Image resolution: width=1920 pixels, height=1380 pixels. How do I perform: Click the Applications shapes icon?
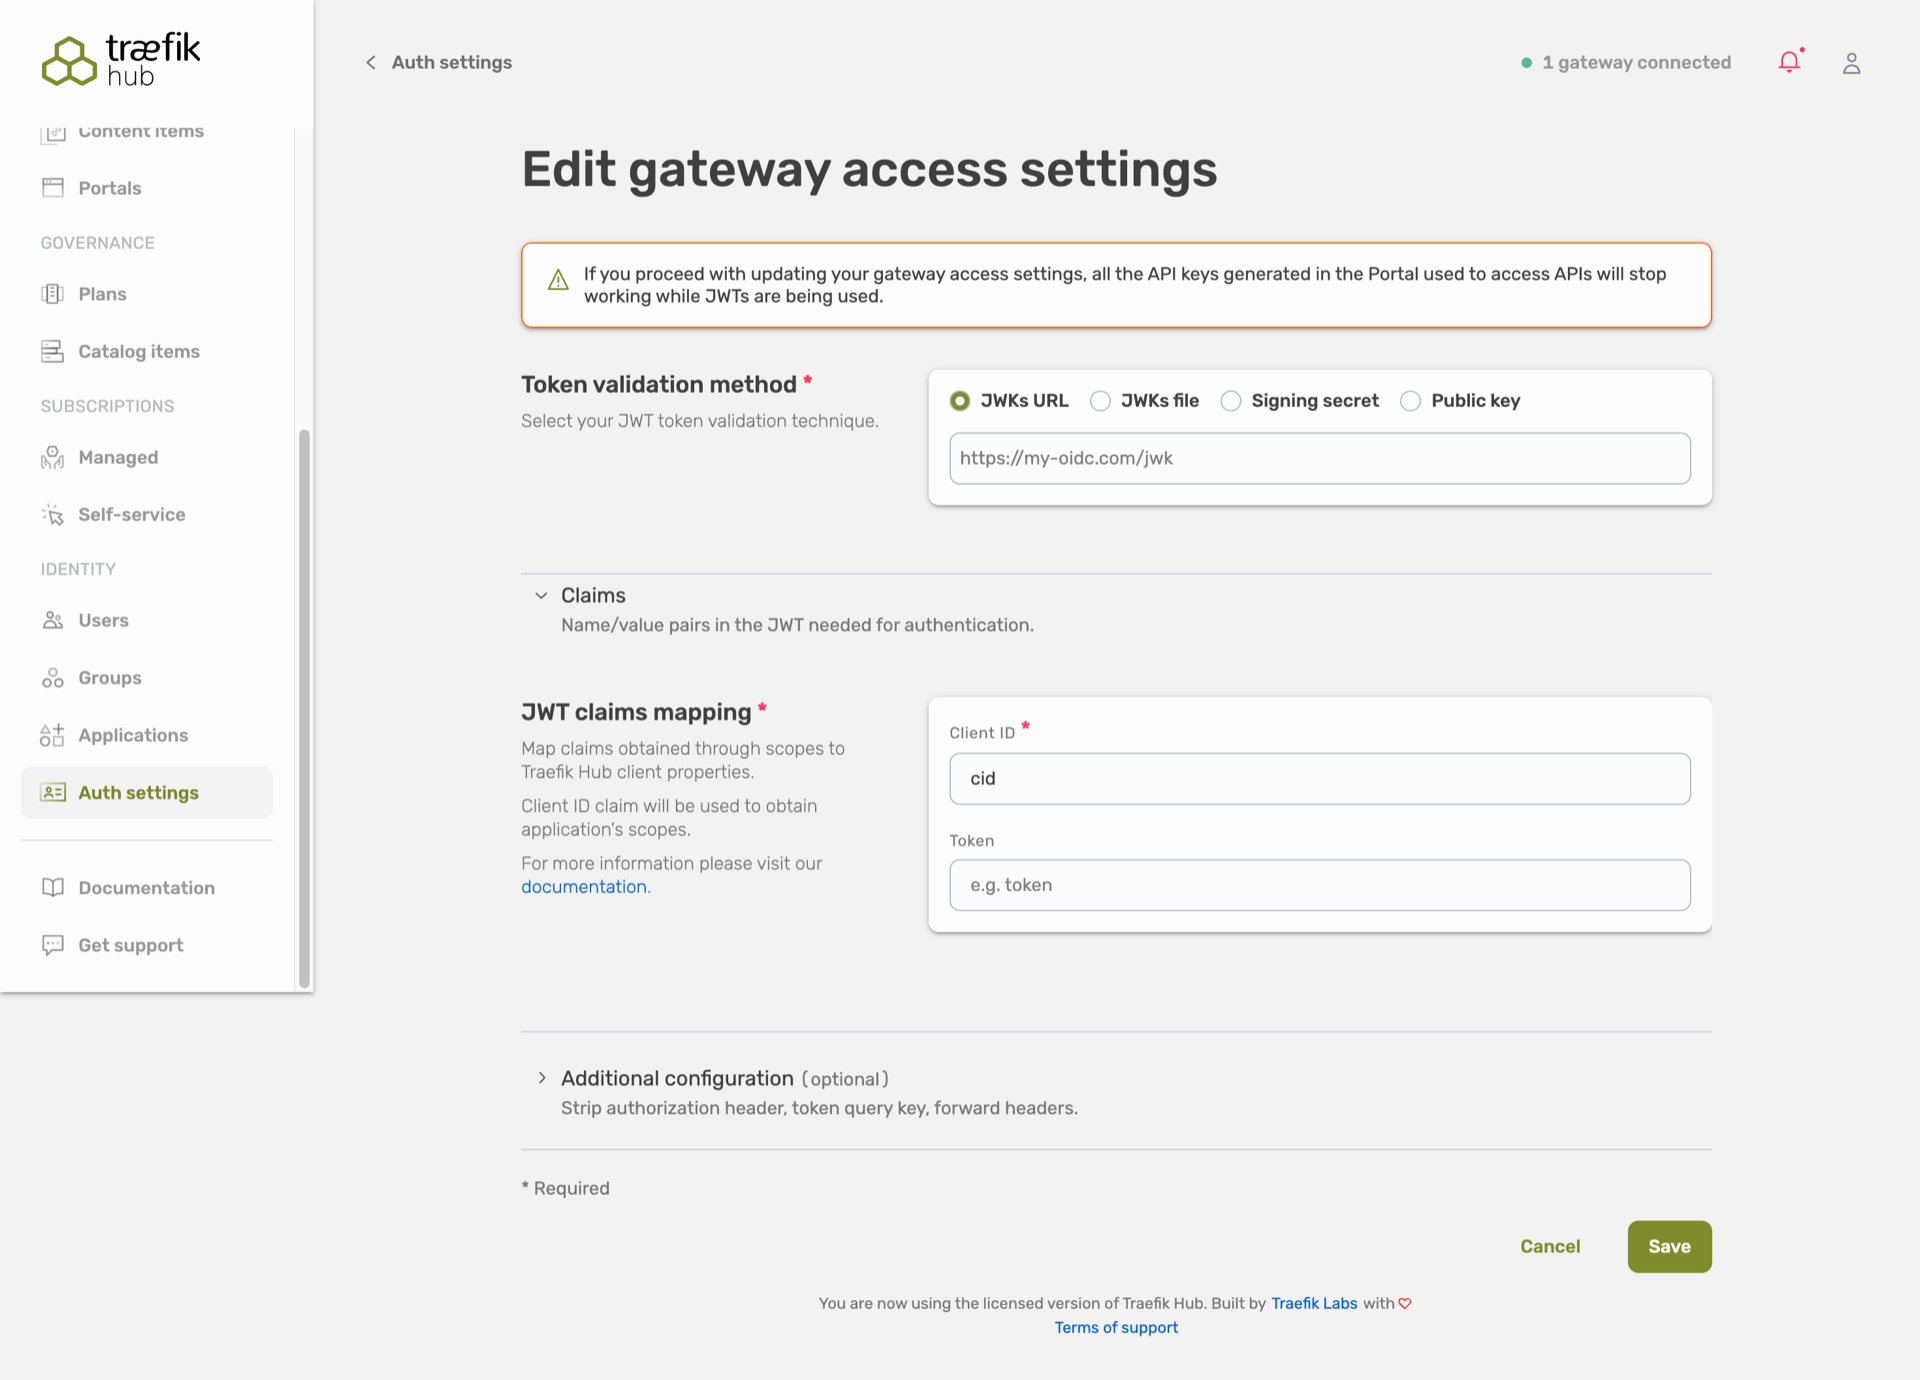pyautogui.click(x=53, y=735)
